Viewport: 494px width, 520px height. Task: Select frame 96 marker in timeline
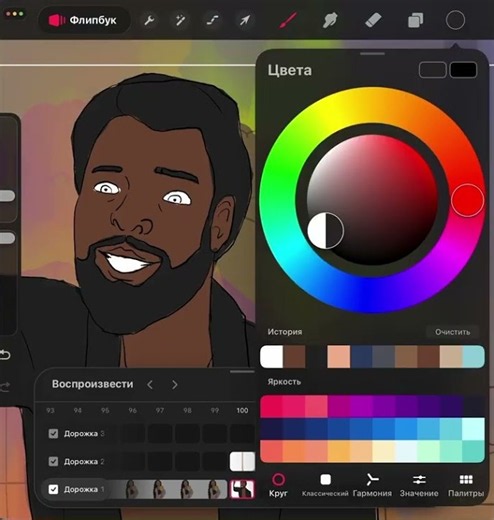(132, 410)
